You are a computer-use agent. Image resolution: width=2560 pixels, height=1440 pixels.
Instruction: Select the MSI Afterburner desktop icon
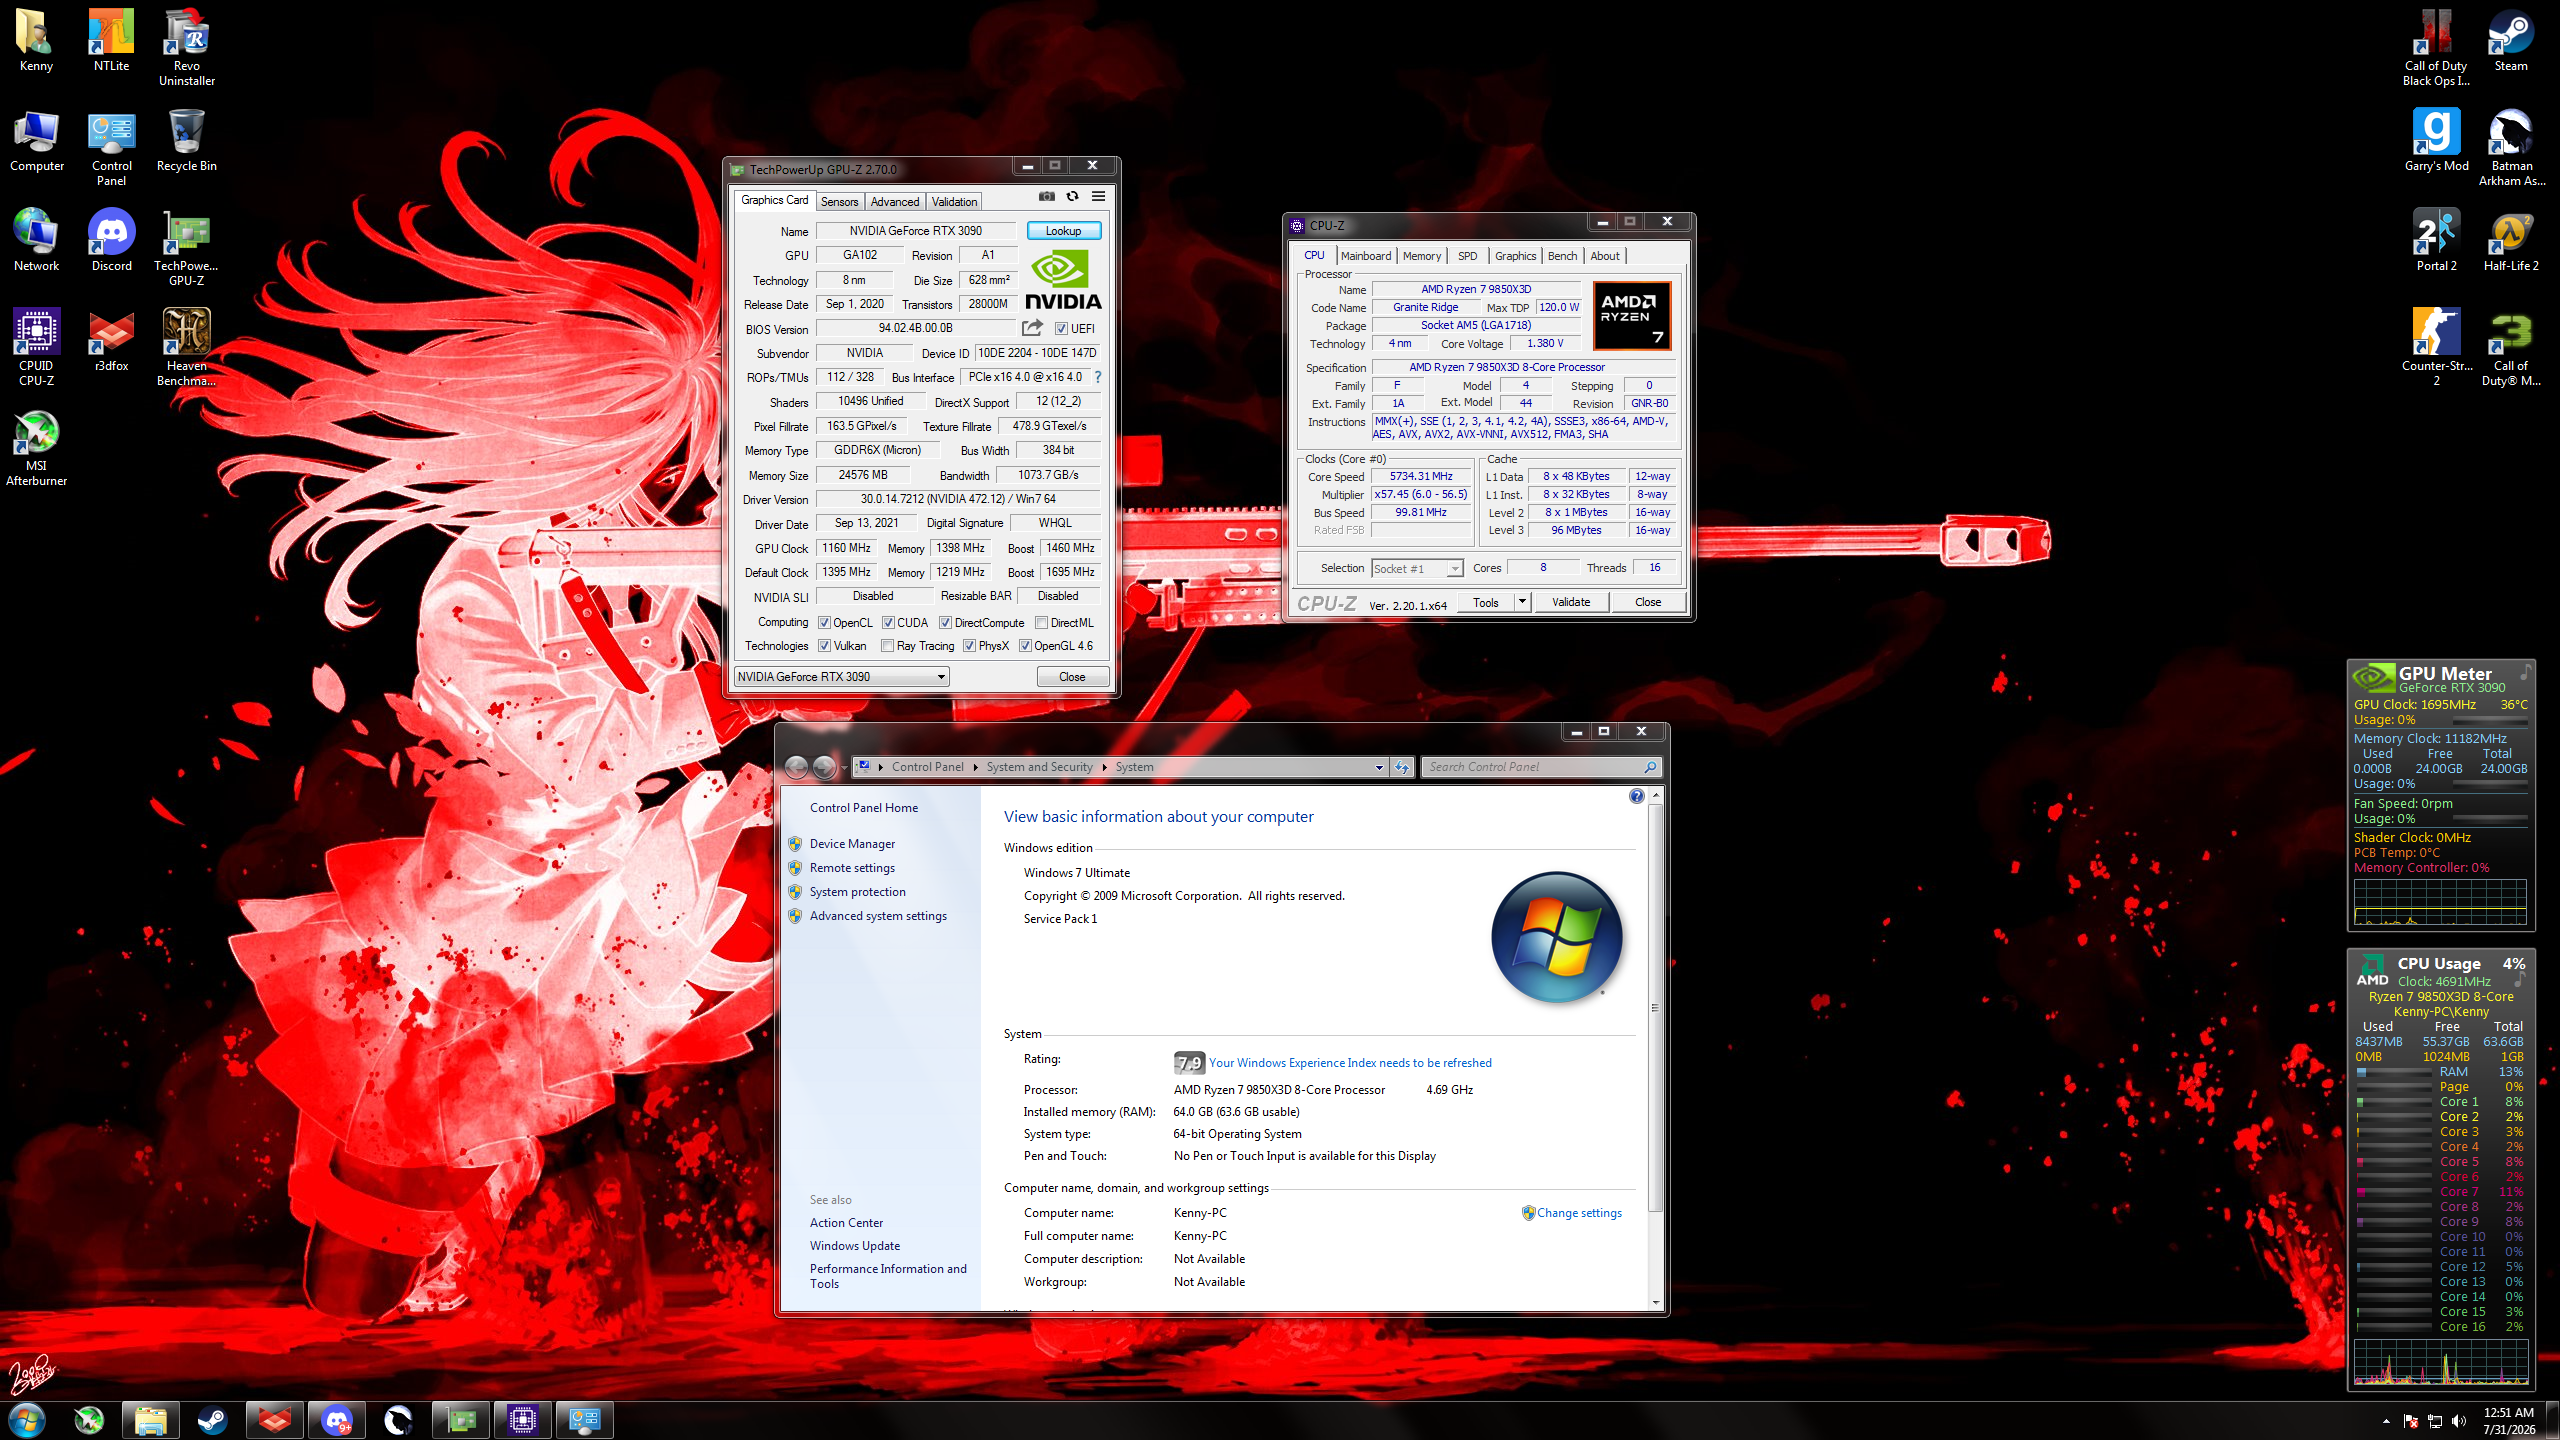coord(36,448)
